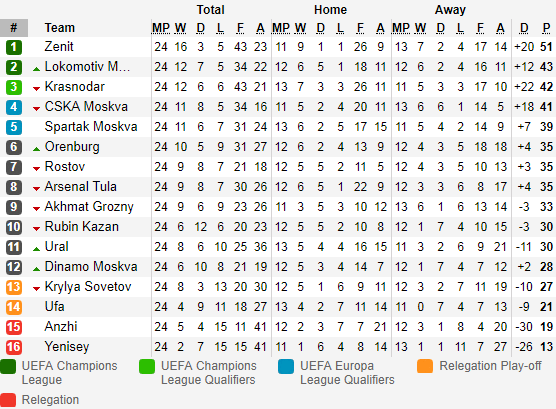Screen dimensions: 556x409
Task: Open the Krylya Sovetov team link
Action: [x=88, y=287]
